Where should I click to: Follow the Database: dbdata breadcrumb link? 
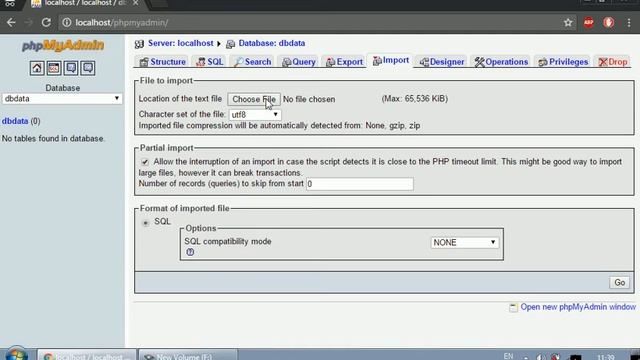pyautogui.click(x=272, y=43)
